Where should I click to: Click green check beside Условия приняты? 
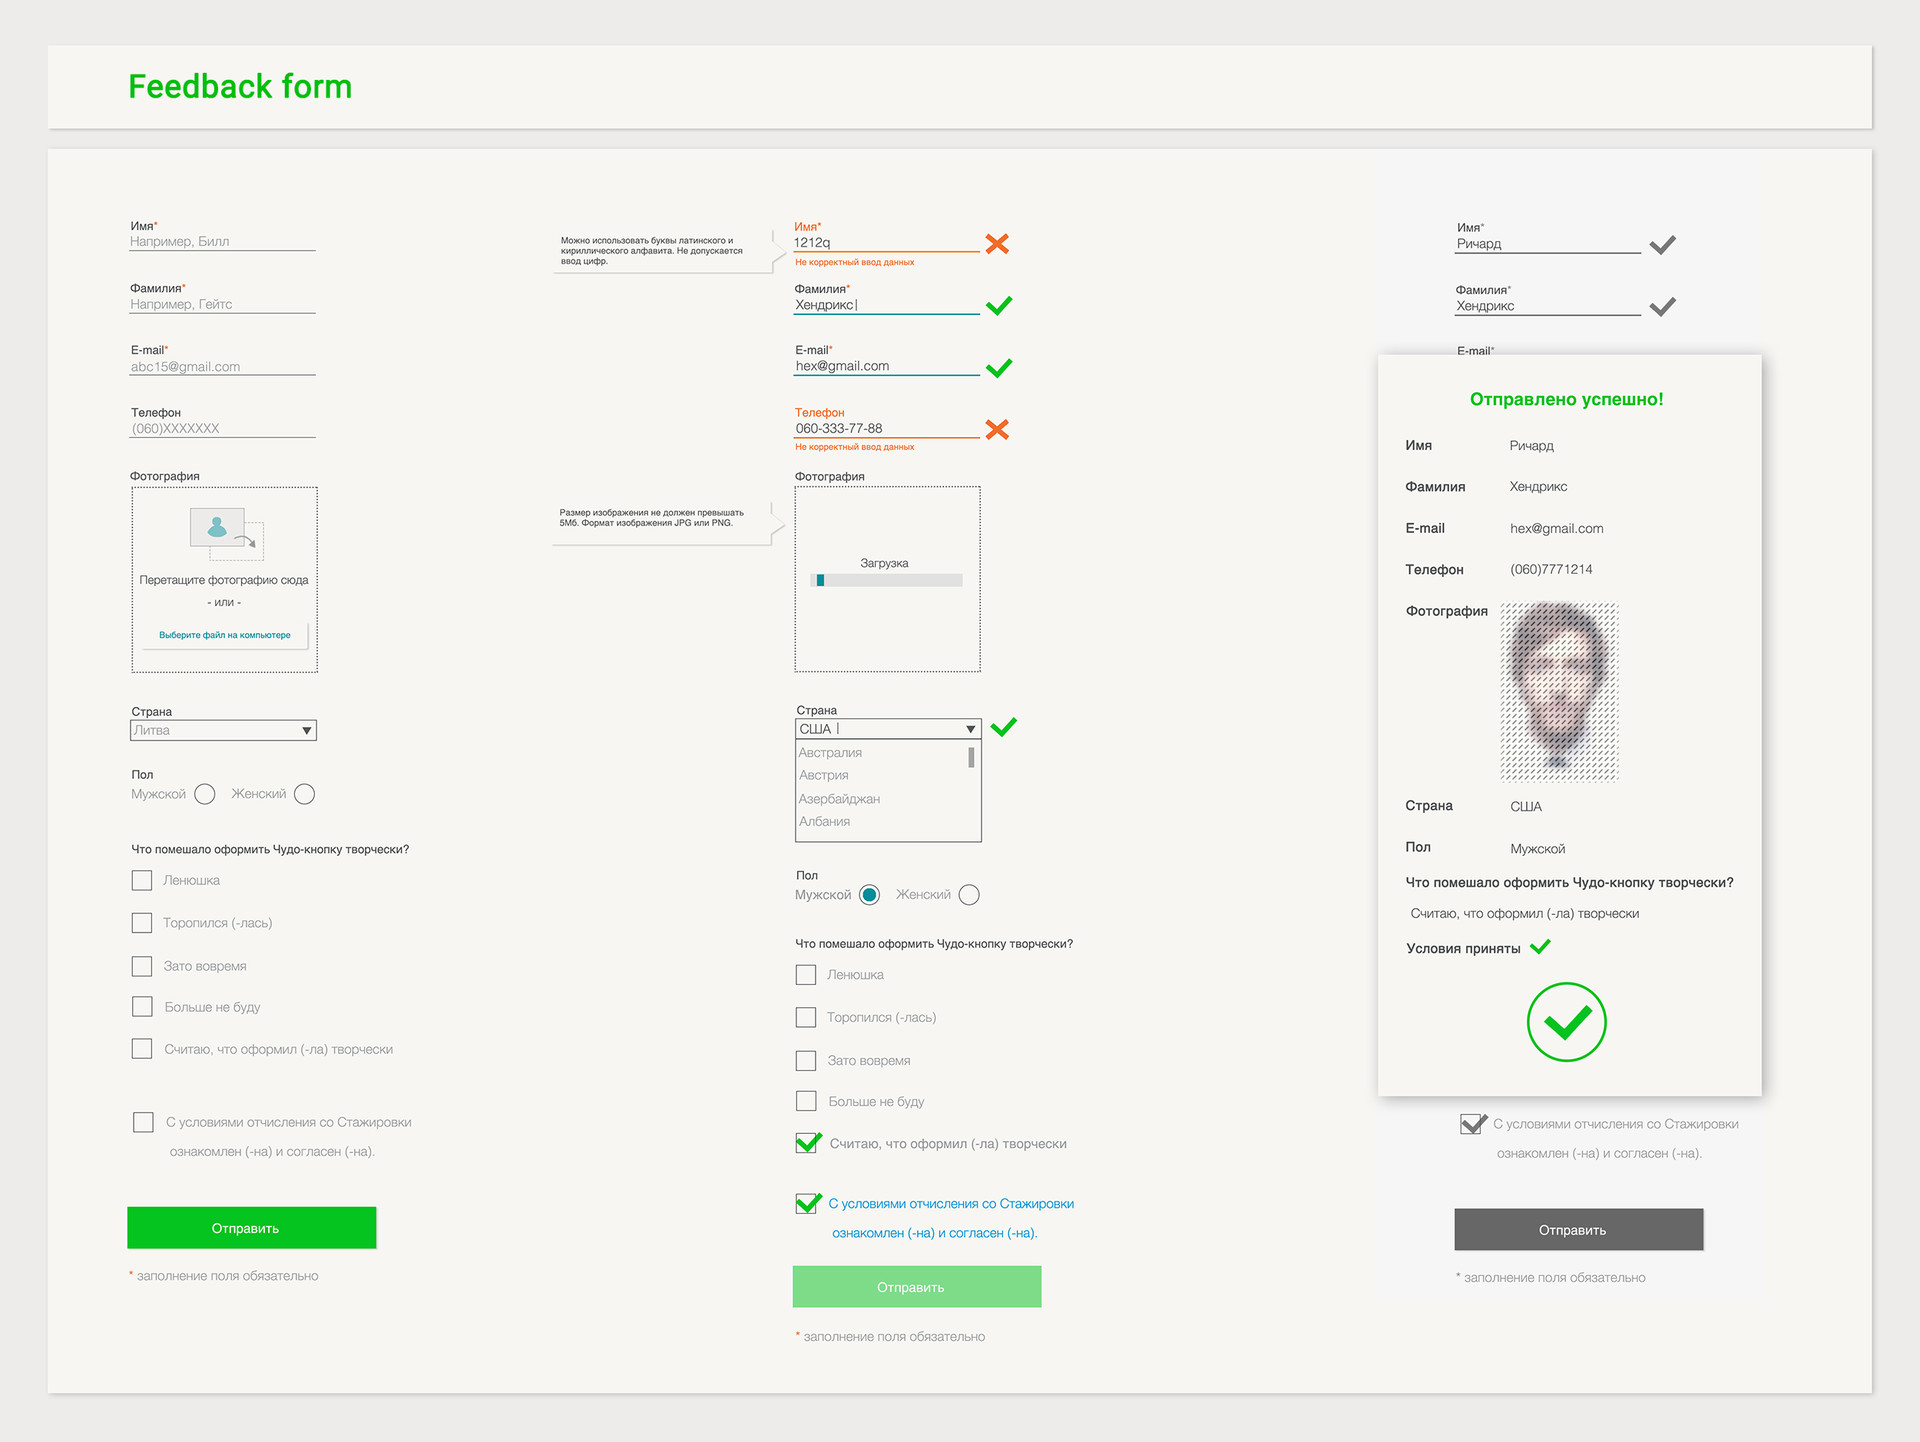pos(1540,946)
